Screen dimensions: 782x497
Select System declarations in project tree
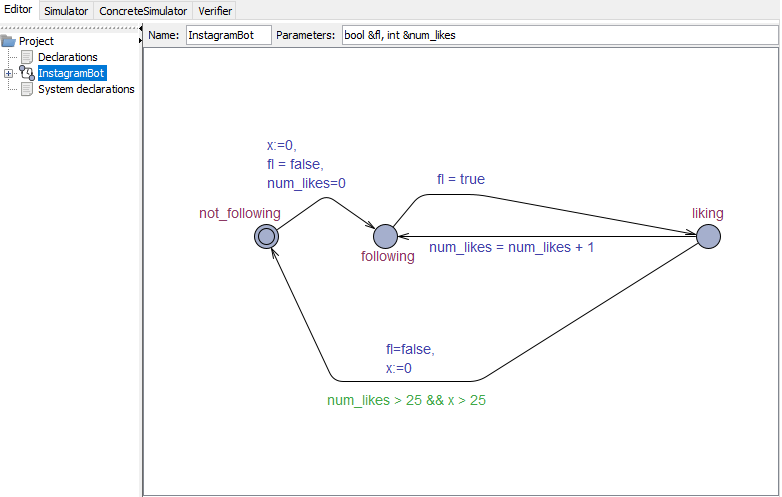(x=86, y=89)
